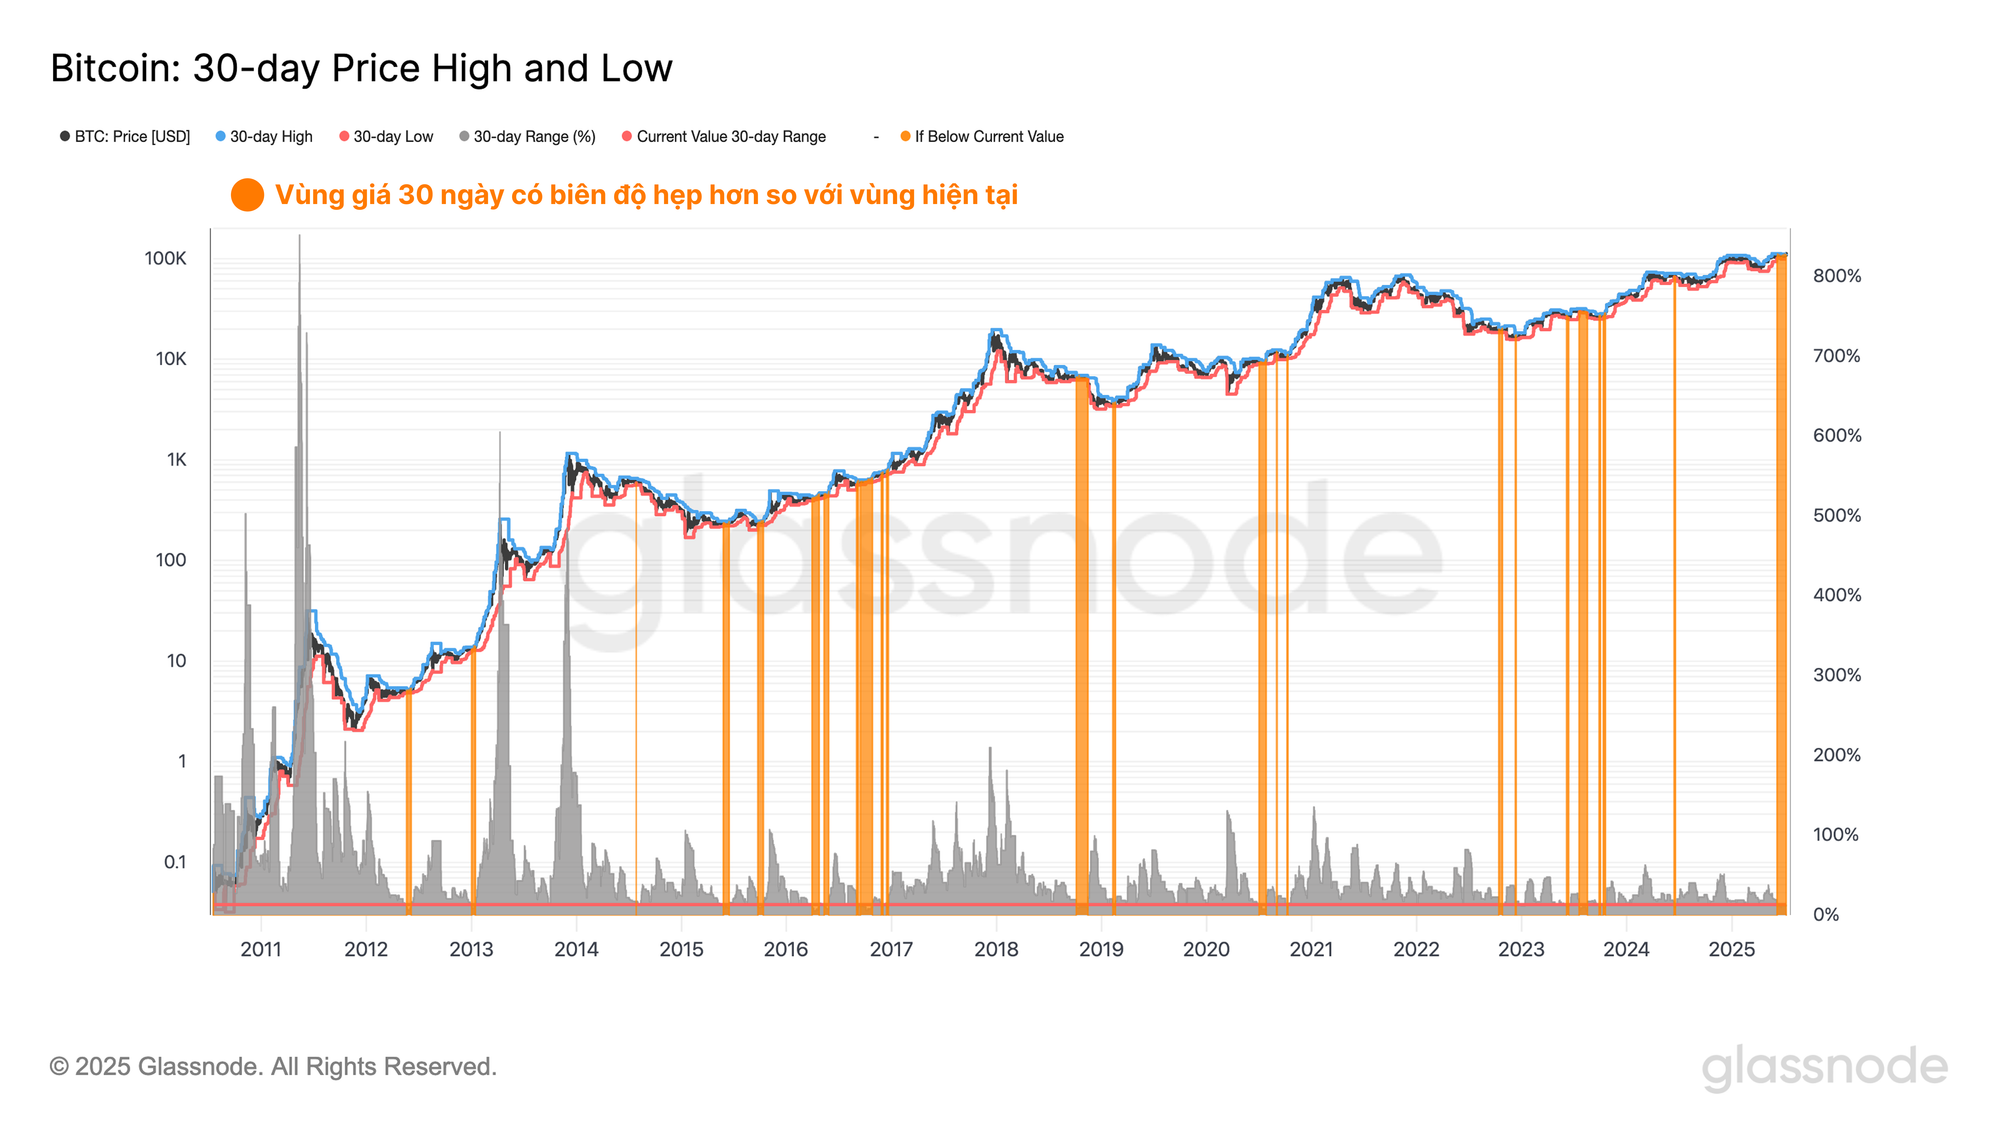Click the Glassnode copyright notice text
Viewport: 2000px width, 1125px height.
point(273,1067)
